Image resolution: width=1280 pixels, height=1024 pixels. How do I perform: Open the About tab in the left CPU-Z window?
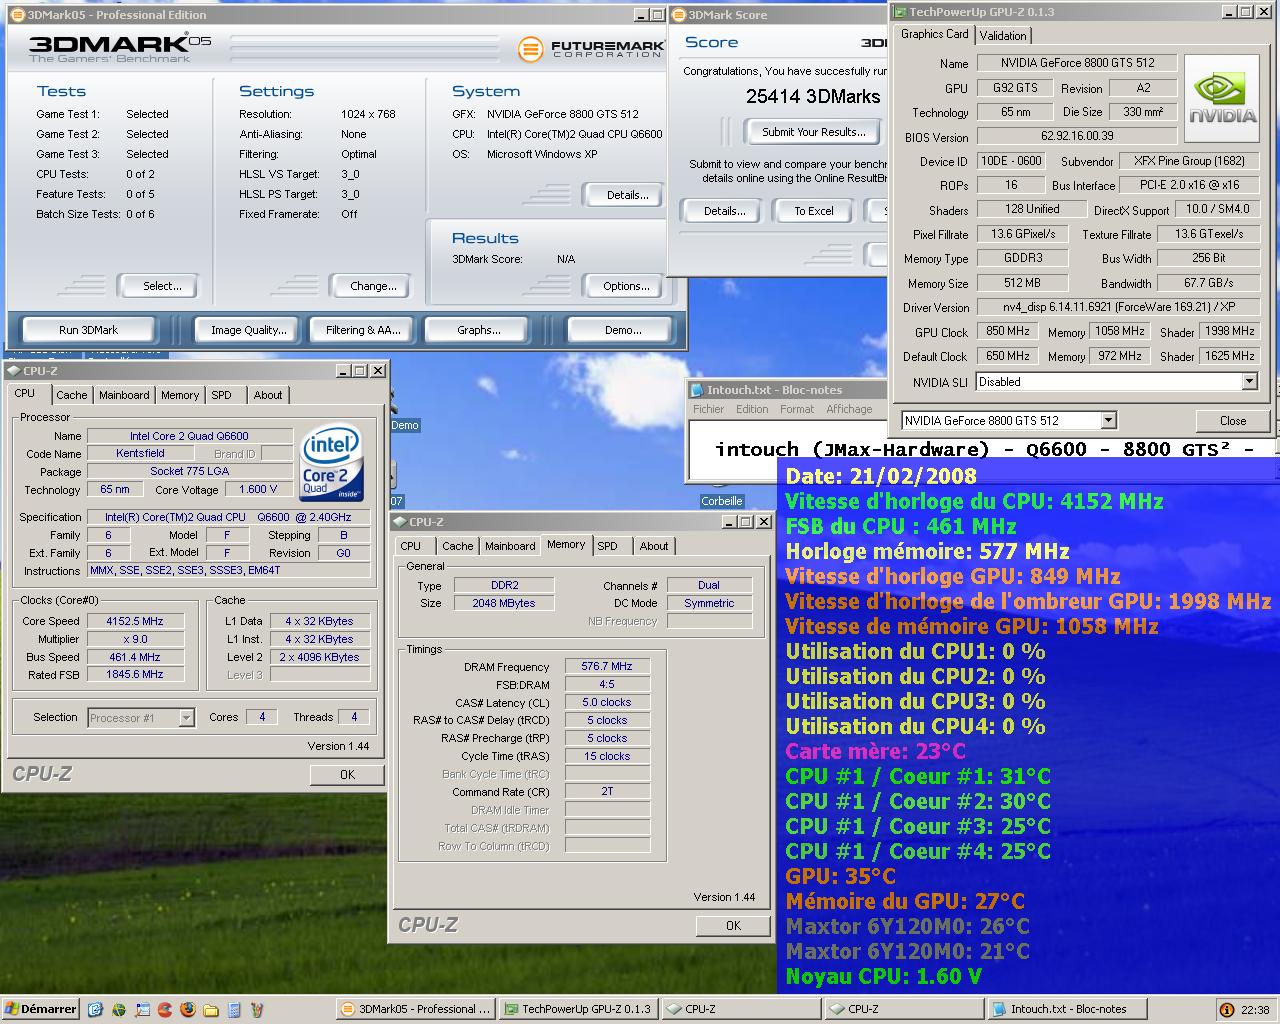point(268,395)
